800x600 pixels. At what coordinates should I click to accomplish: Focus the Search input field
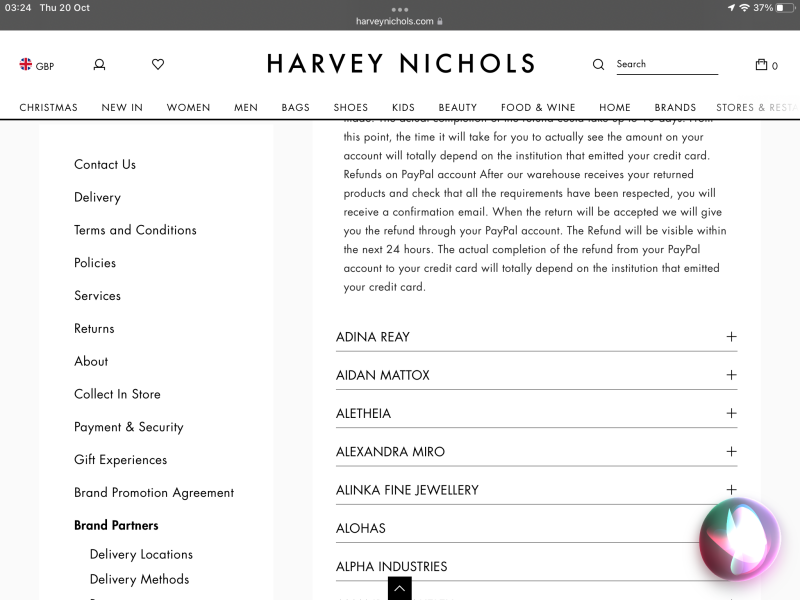(x=667, y=64)
